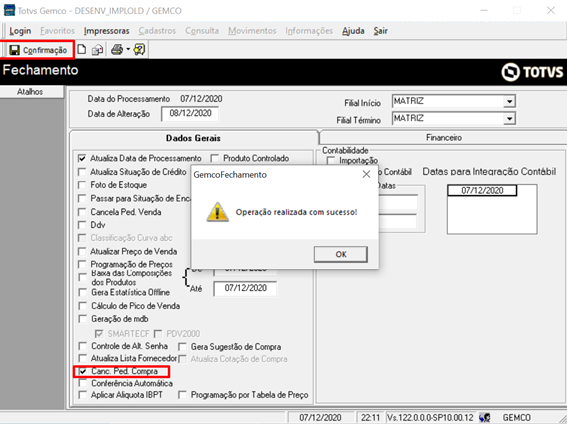Expand the Filial Término dropdown
Image resolution: width=567 pixels, height=424 pixels.
click(509, 119)
